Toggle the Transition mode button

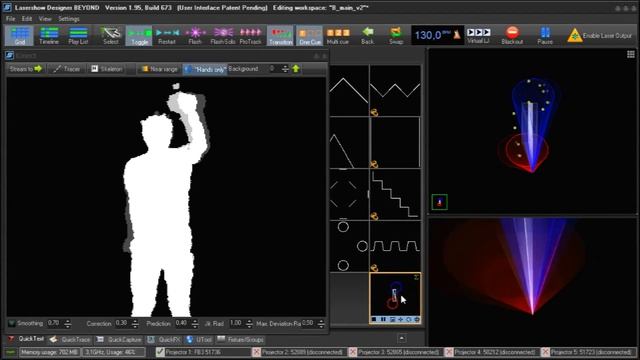(280, 36)
